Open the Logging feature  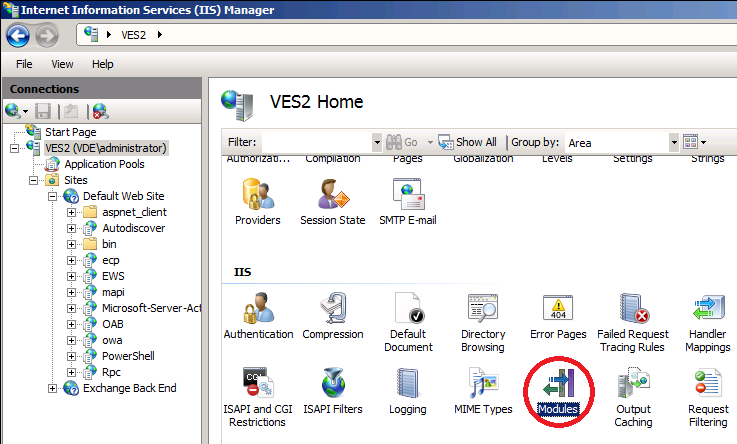[408, 391]
